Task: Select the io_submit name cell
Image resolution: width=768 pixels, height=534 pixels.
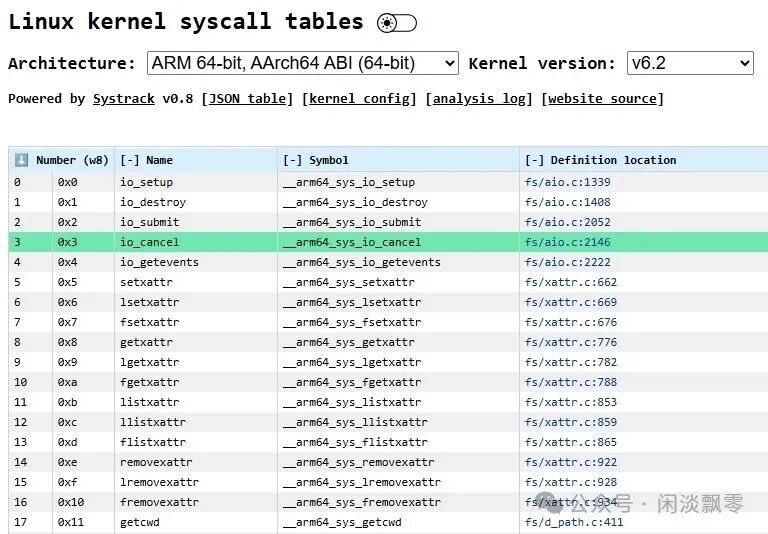Action: point(196,222)
